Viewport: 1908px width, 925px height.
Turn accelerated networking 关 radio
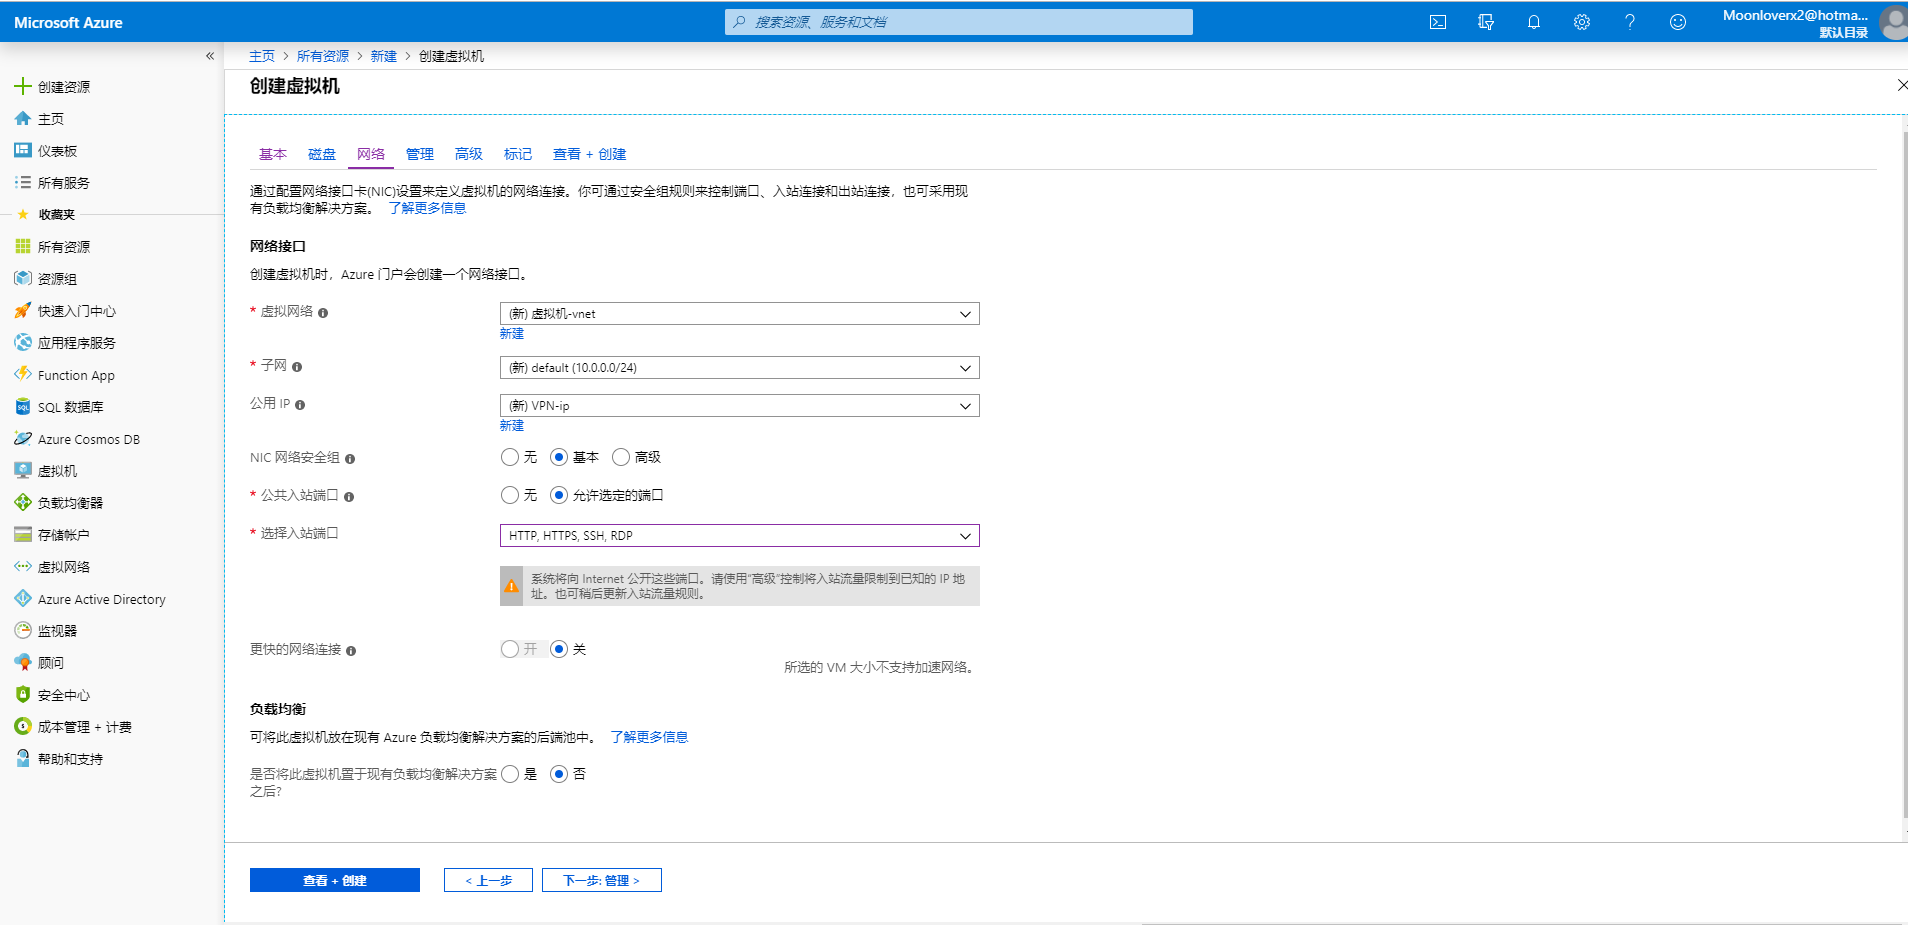(559, 649)
